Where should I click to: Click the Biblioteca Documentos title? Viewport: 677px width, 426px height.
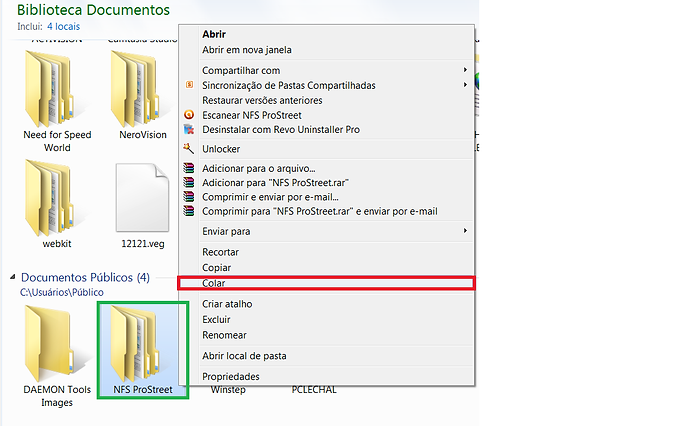tap(93, 9)
